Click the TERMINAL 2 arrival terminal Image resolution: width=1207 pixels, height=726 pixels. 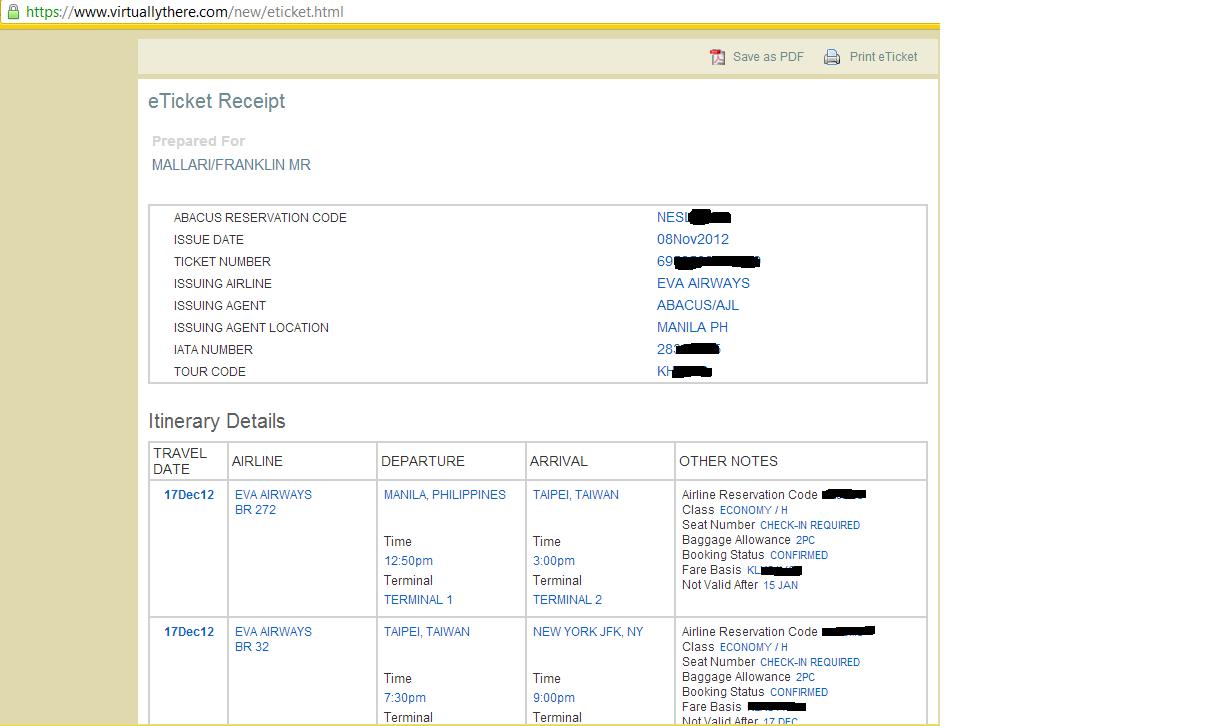click(567, 600)
